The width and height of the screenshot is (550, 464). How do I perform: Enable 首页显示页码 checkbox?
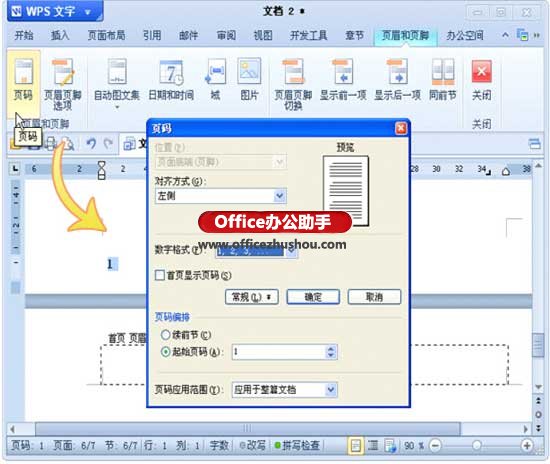(160, 275)
